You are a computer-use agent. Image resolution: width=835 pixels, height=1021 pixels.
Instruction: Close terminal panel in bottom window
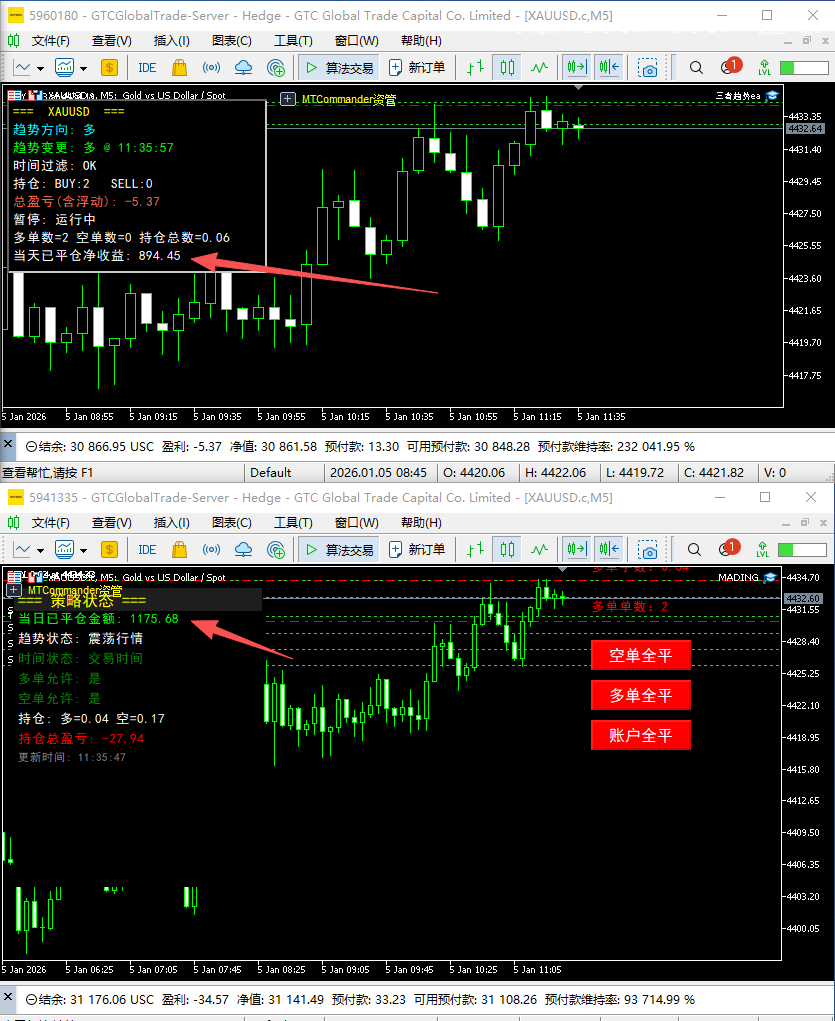point(8,997)
